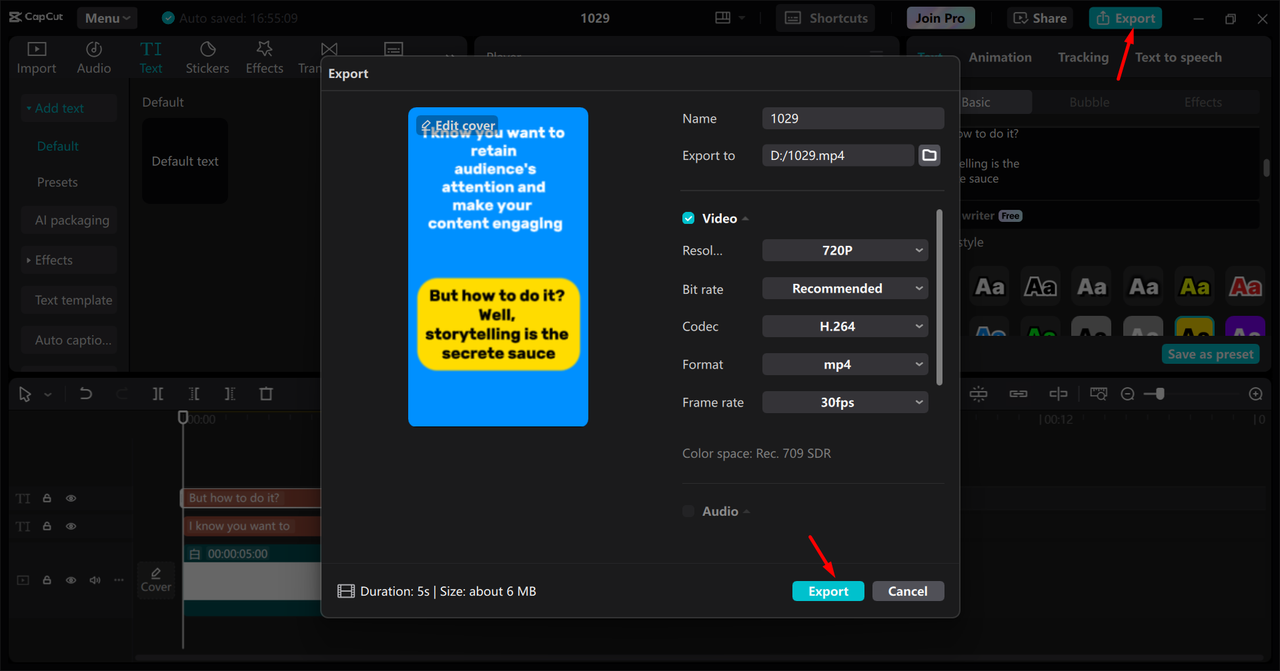Click the video track type icon

[23, 580]
